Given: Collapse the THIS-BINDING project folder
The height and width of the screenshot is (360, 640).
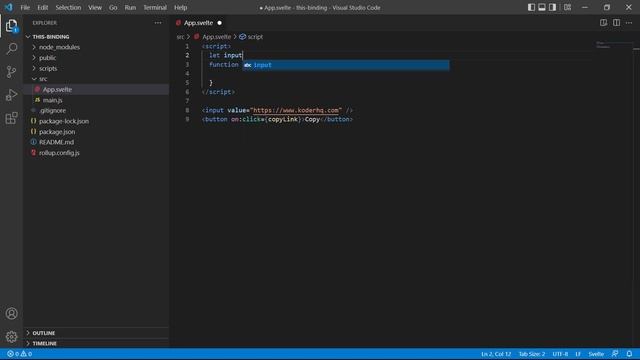Looking at the screenshot, I should pyautogui.click(x=51, y=37).
